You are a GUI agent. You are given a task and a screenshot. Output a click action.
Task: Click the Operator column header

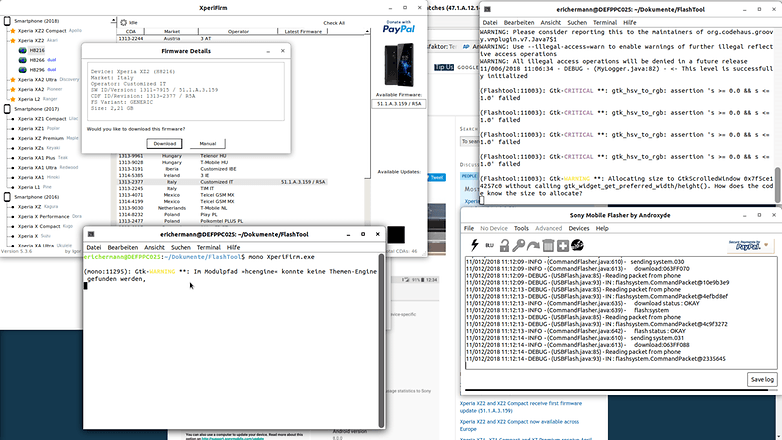click(x=238, y=31)
